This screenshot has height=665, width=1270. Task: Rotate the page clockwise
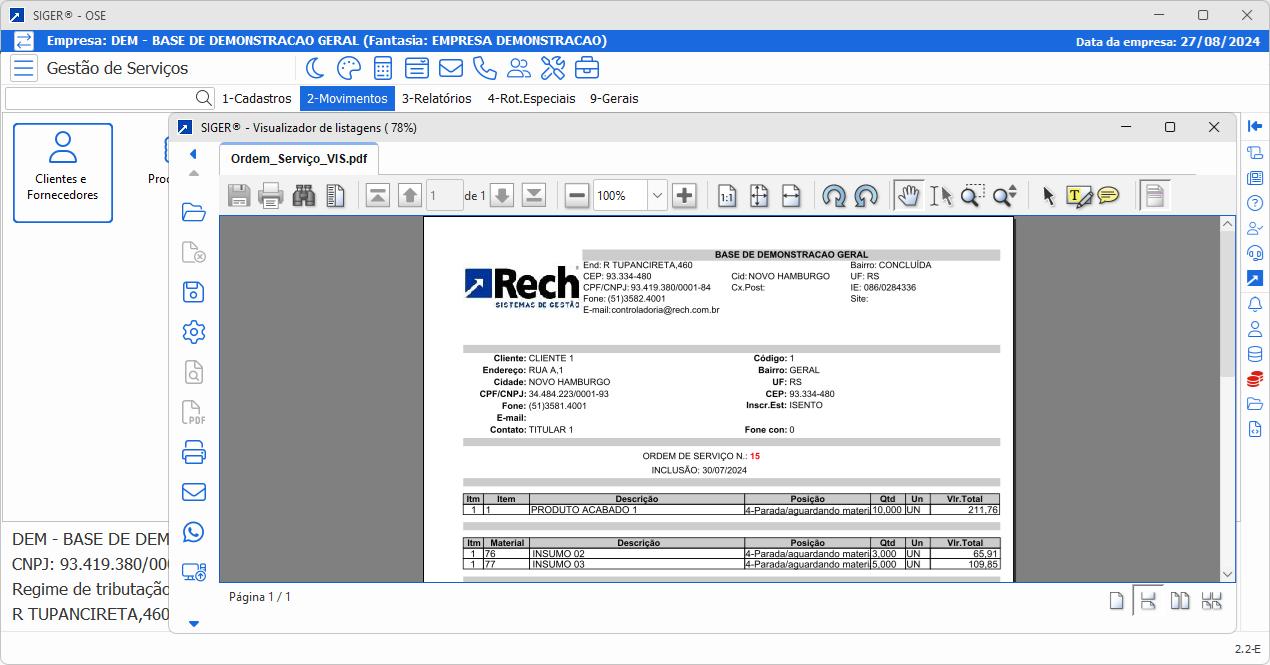click(x=833, y=196)
